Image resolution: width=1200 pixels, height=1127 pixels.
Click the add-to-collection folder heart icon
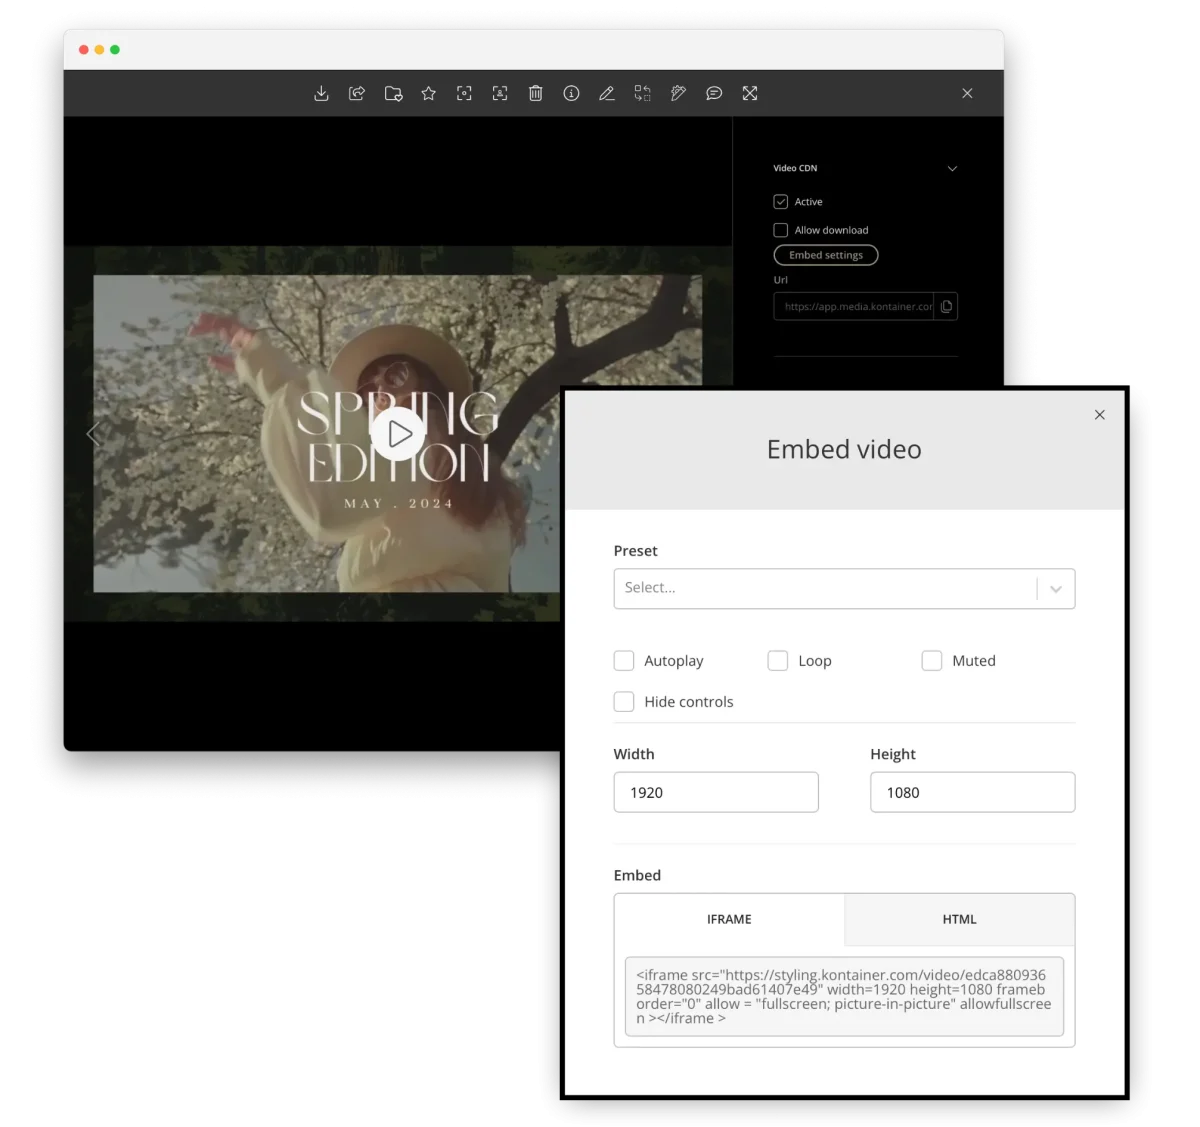tap(393, 93)
